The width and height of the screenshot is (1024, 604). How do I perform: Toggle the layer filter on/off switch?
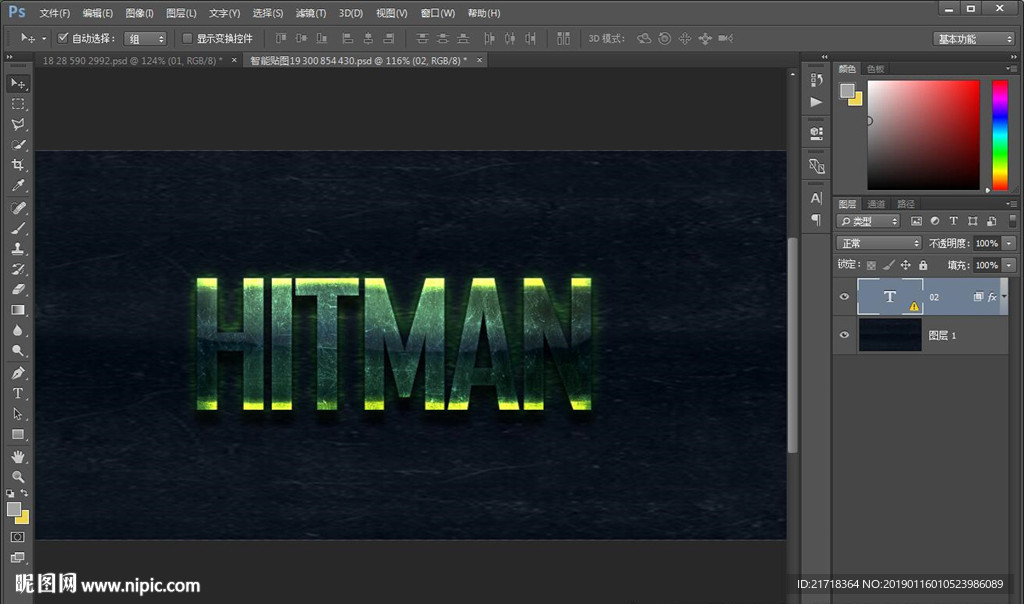pos(1013,221)
